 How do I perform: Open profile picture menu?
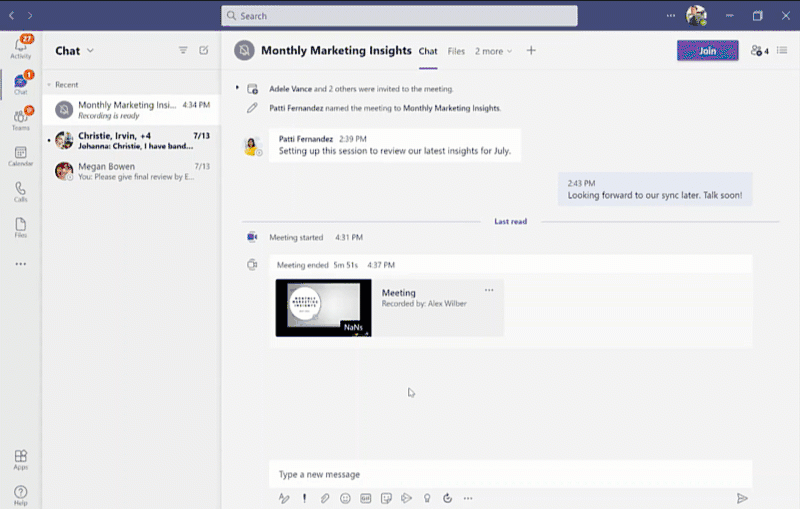696,16
